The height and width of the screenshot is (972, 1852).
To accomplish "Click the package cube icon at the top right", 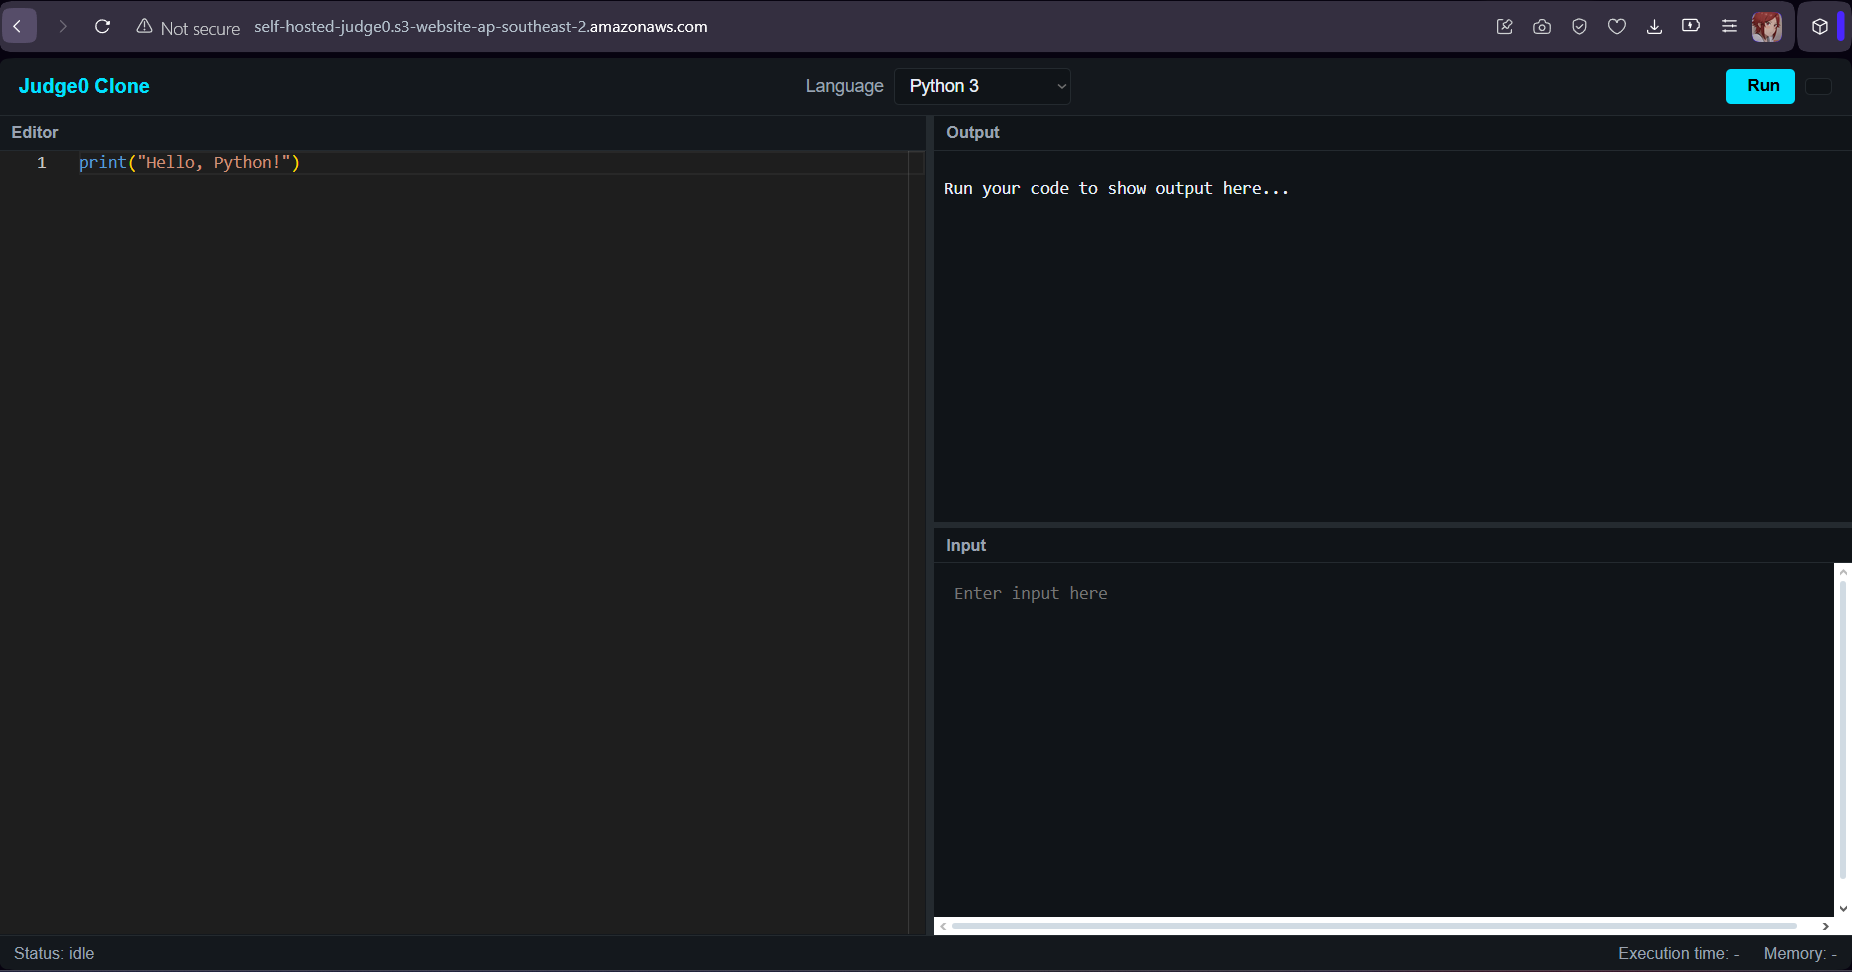I will pos(1820,26).
